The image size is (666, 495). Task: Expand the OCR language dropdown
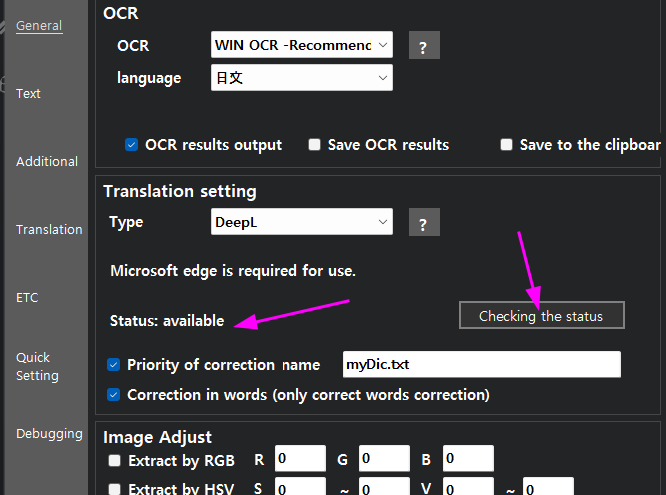click(x=302, y=77)
